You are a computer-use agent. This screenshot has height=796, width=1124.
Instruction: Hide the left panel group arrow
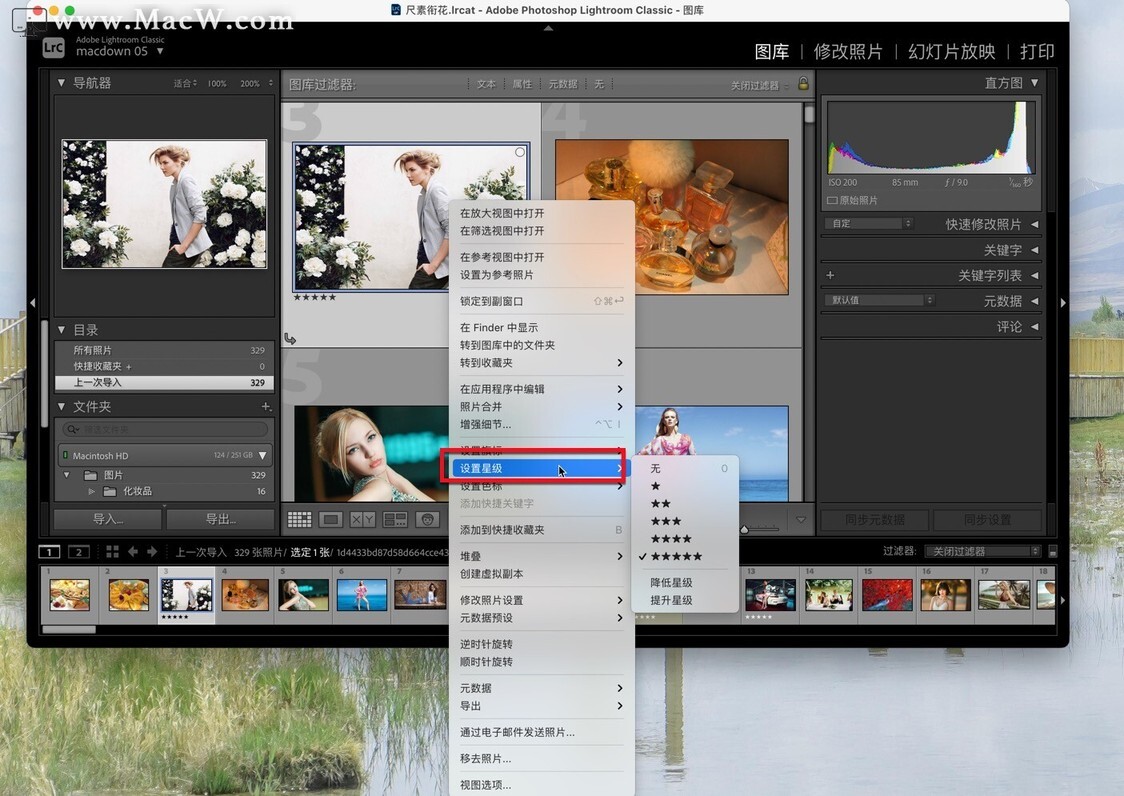click(x=33, y=303)
